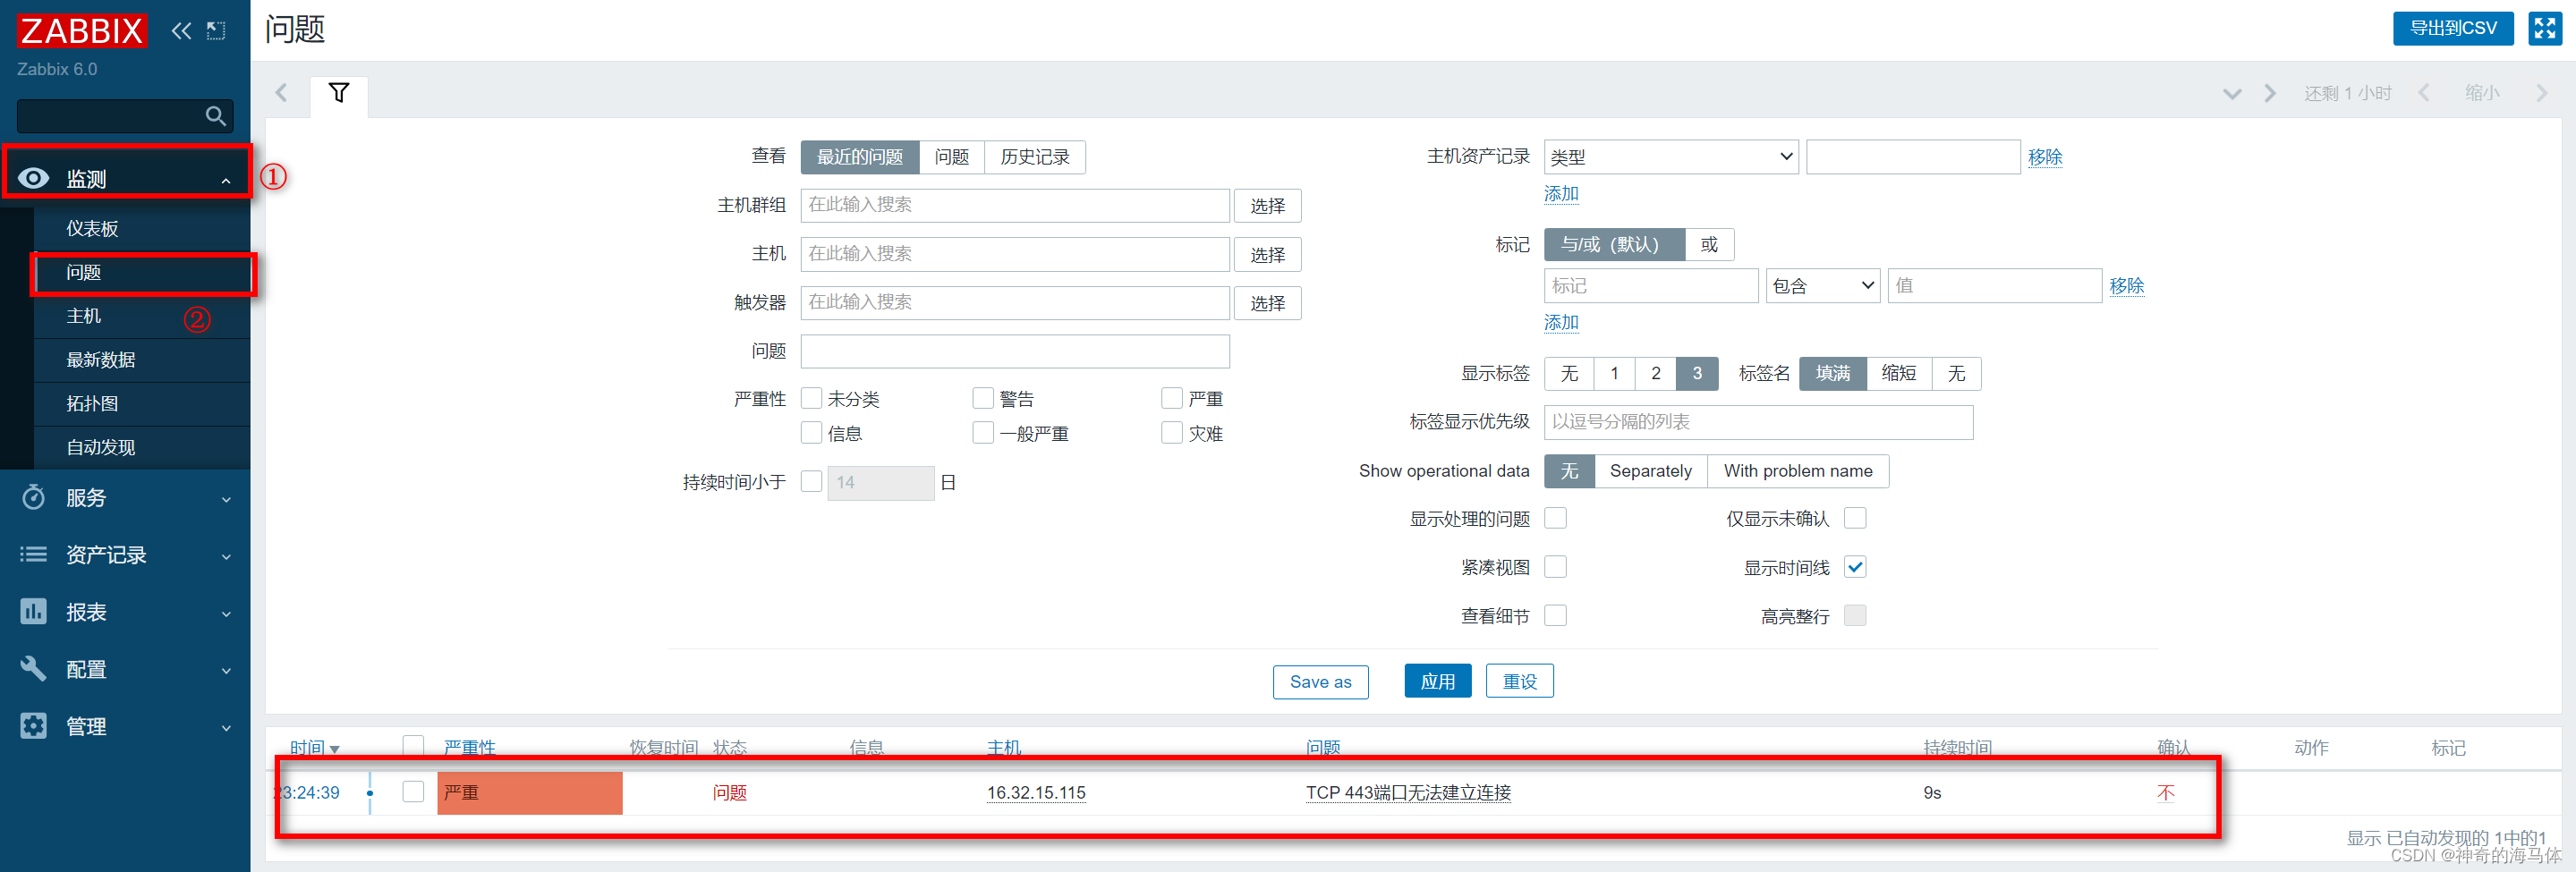Click the sidebar search magnifier icon
This screenshot has width=2576, height=872.
tap(215, 116)
